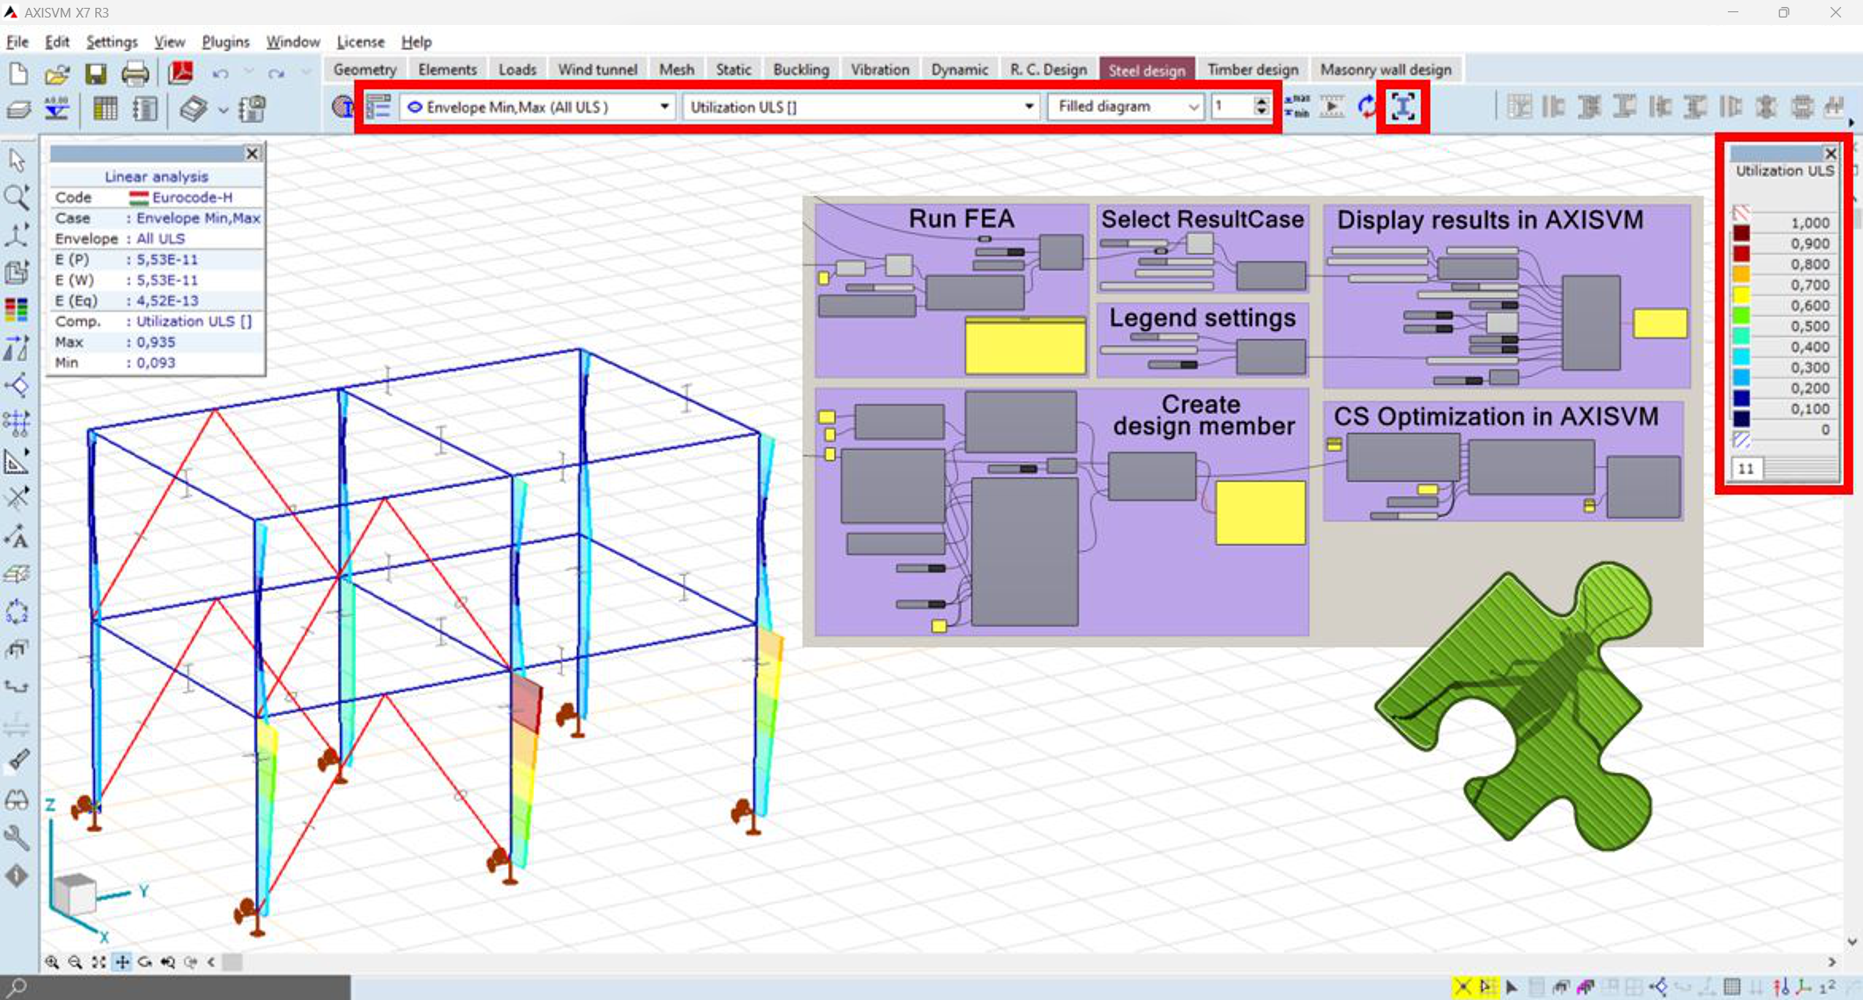Click the refresh arrows icon in results toolbar
The height and width of the screenshot is (1000, 1863).
(x=1366, y=107)
